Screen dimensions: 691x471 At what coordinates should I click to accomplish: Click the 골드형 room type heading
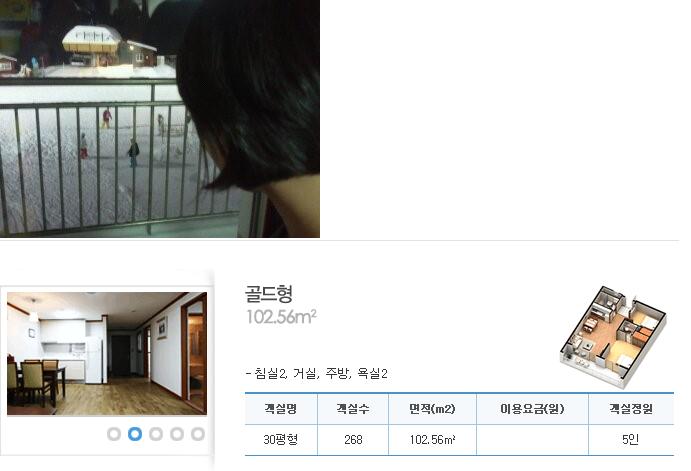click(269, 294)
